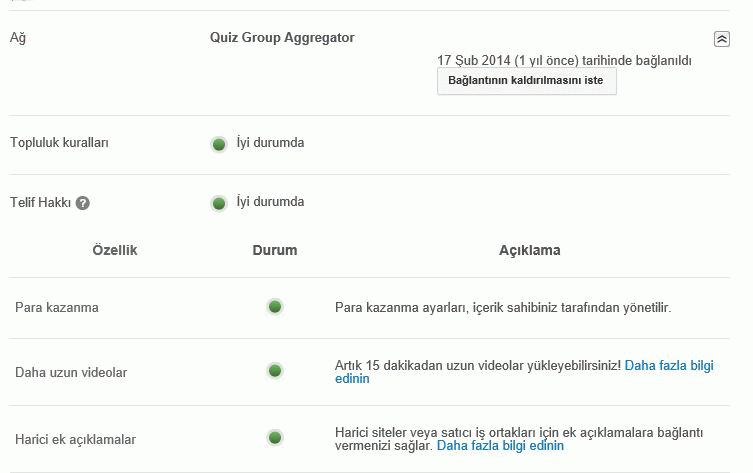Select the Quiz Group Aggregator network name
Viewport: 753px width, 473px height.
point(282,38)
